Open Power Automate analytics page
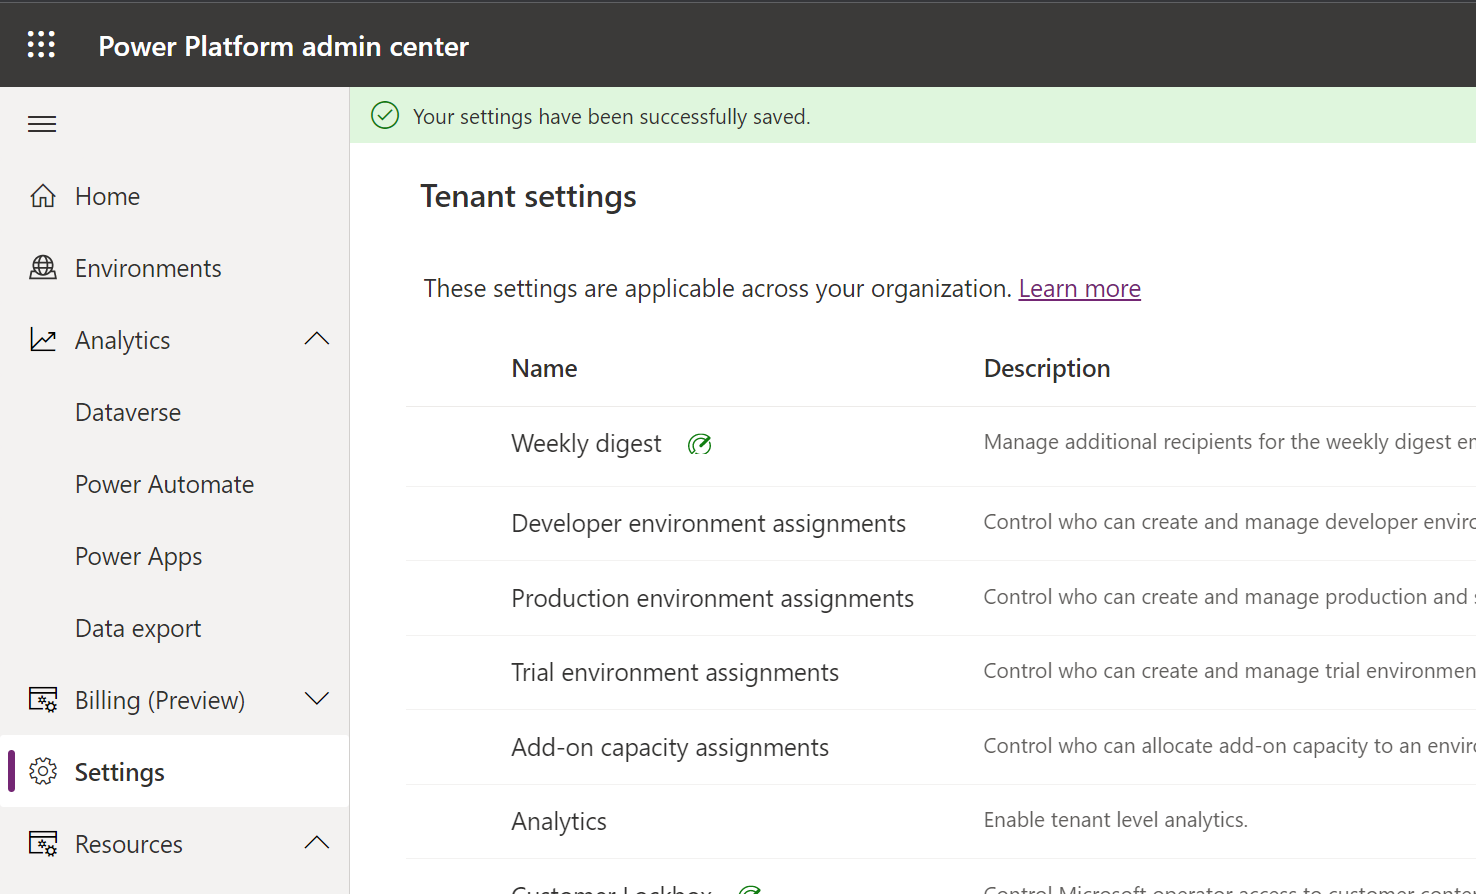1476x894 pixels. pos(164,483)
